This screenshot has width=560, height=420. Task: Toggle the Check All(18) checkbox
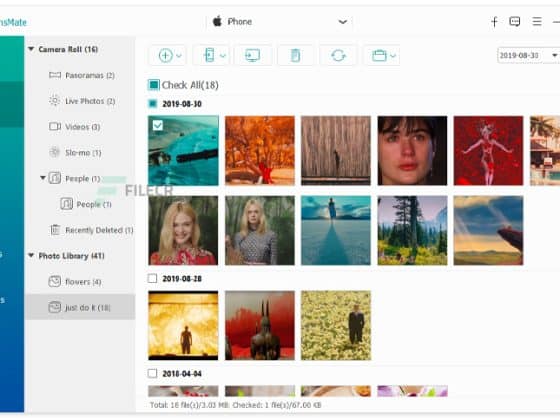154,85
